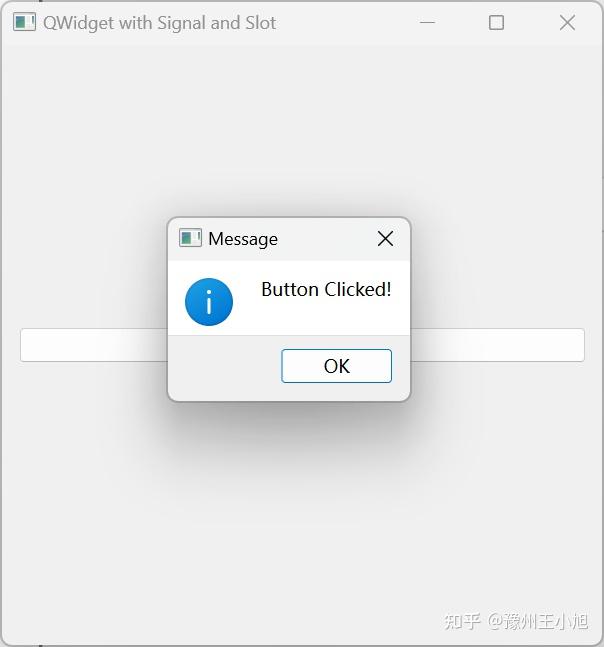Click the QWidget main window app icon
This screenshot has width=604, height=647.
(24, 22)
